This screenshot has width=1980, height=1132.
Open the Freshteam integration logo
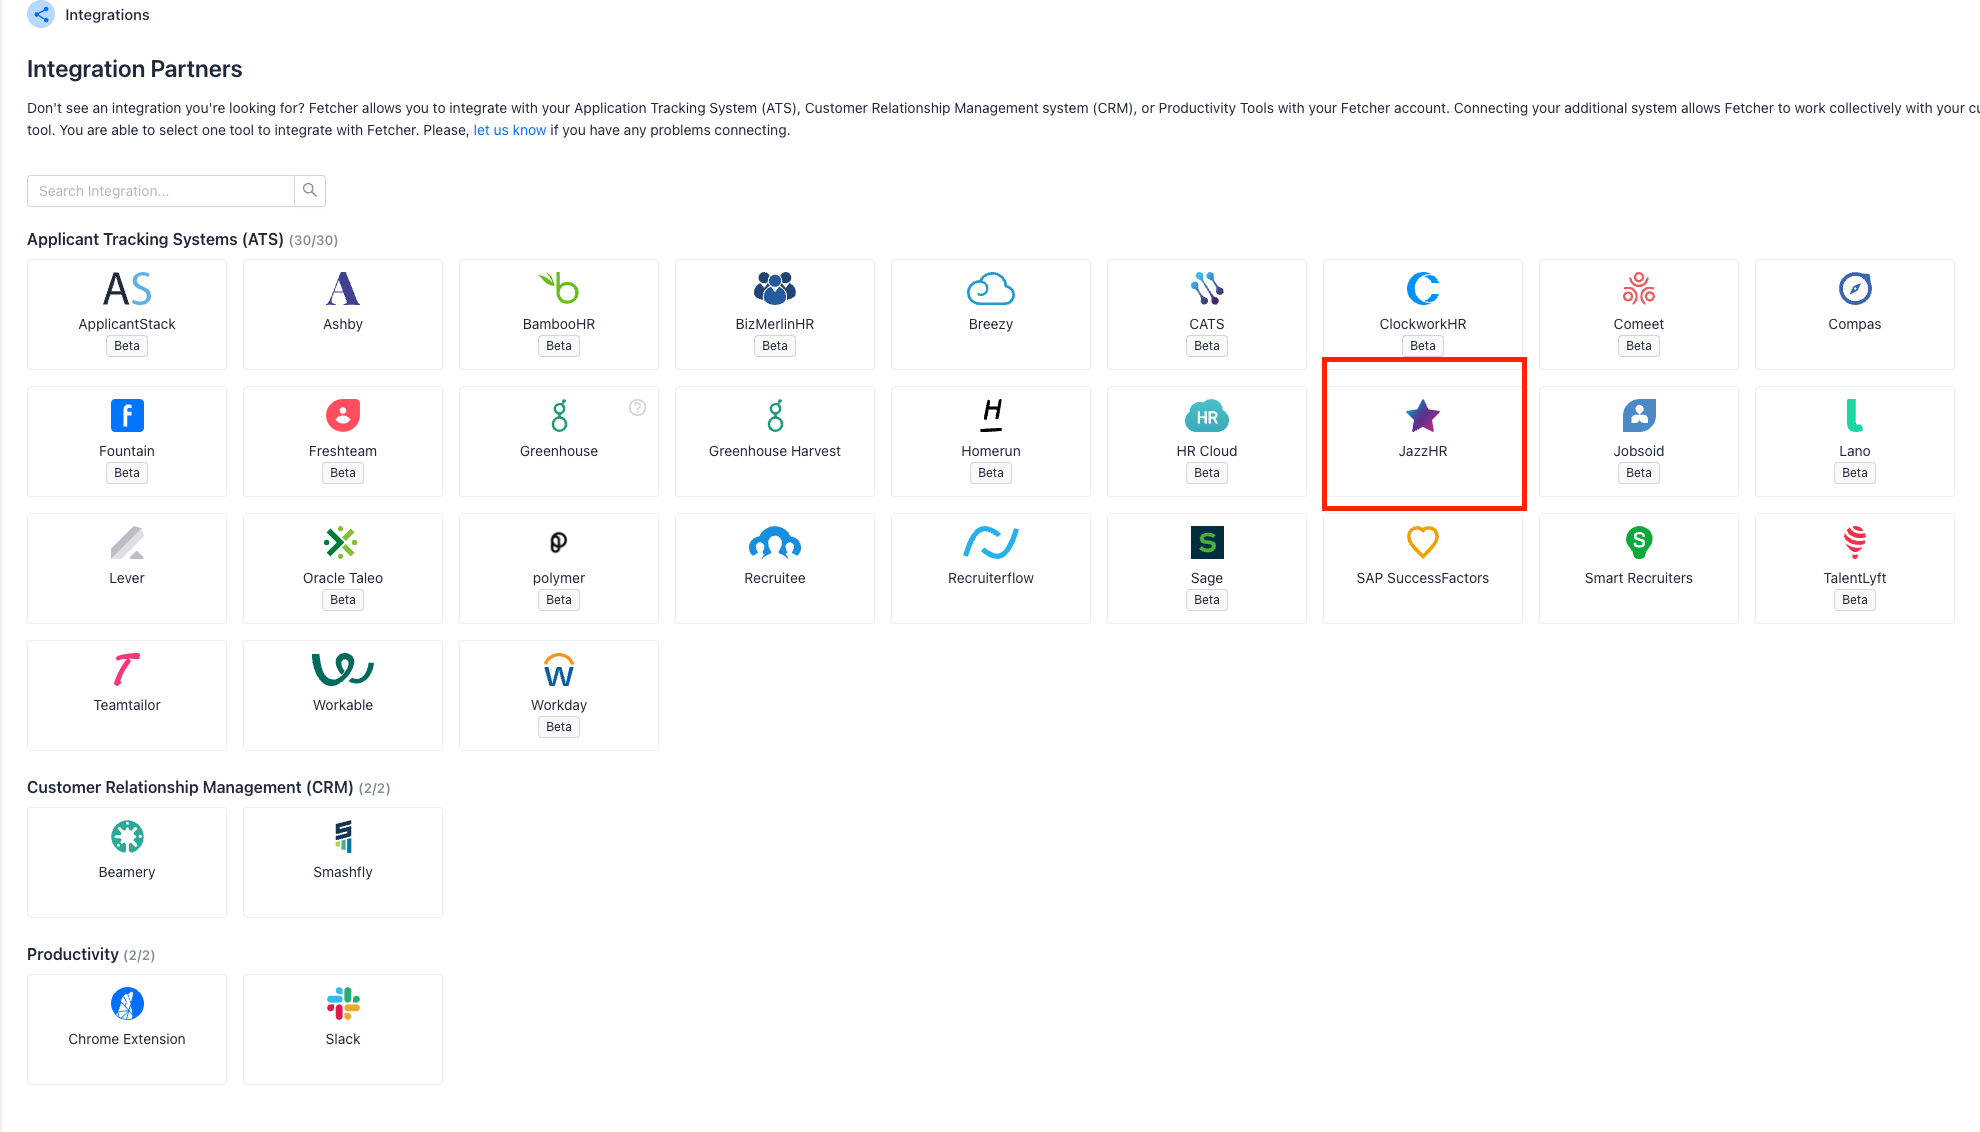coord(343,415)
